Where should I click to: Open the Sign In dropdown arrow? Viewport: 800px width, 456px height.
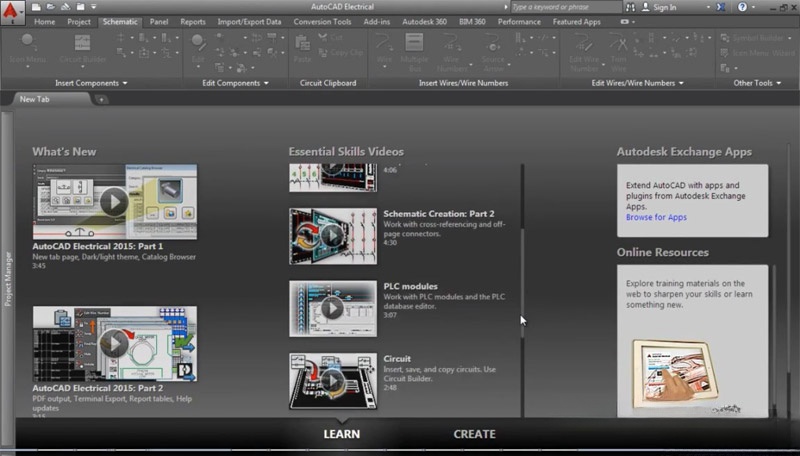[708, 7]
